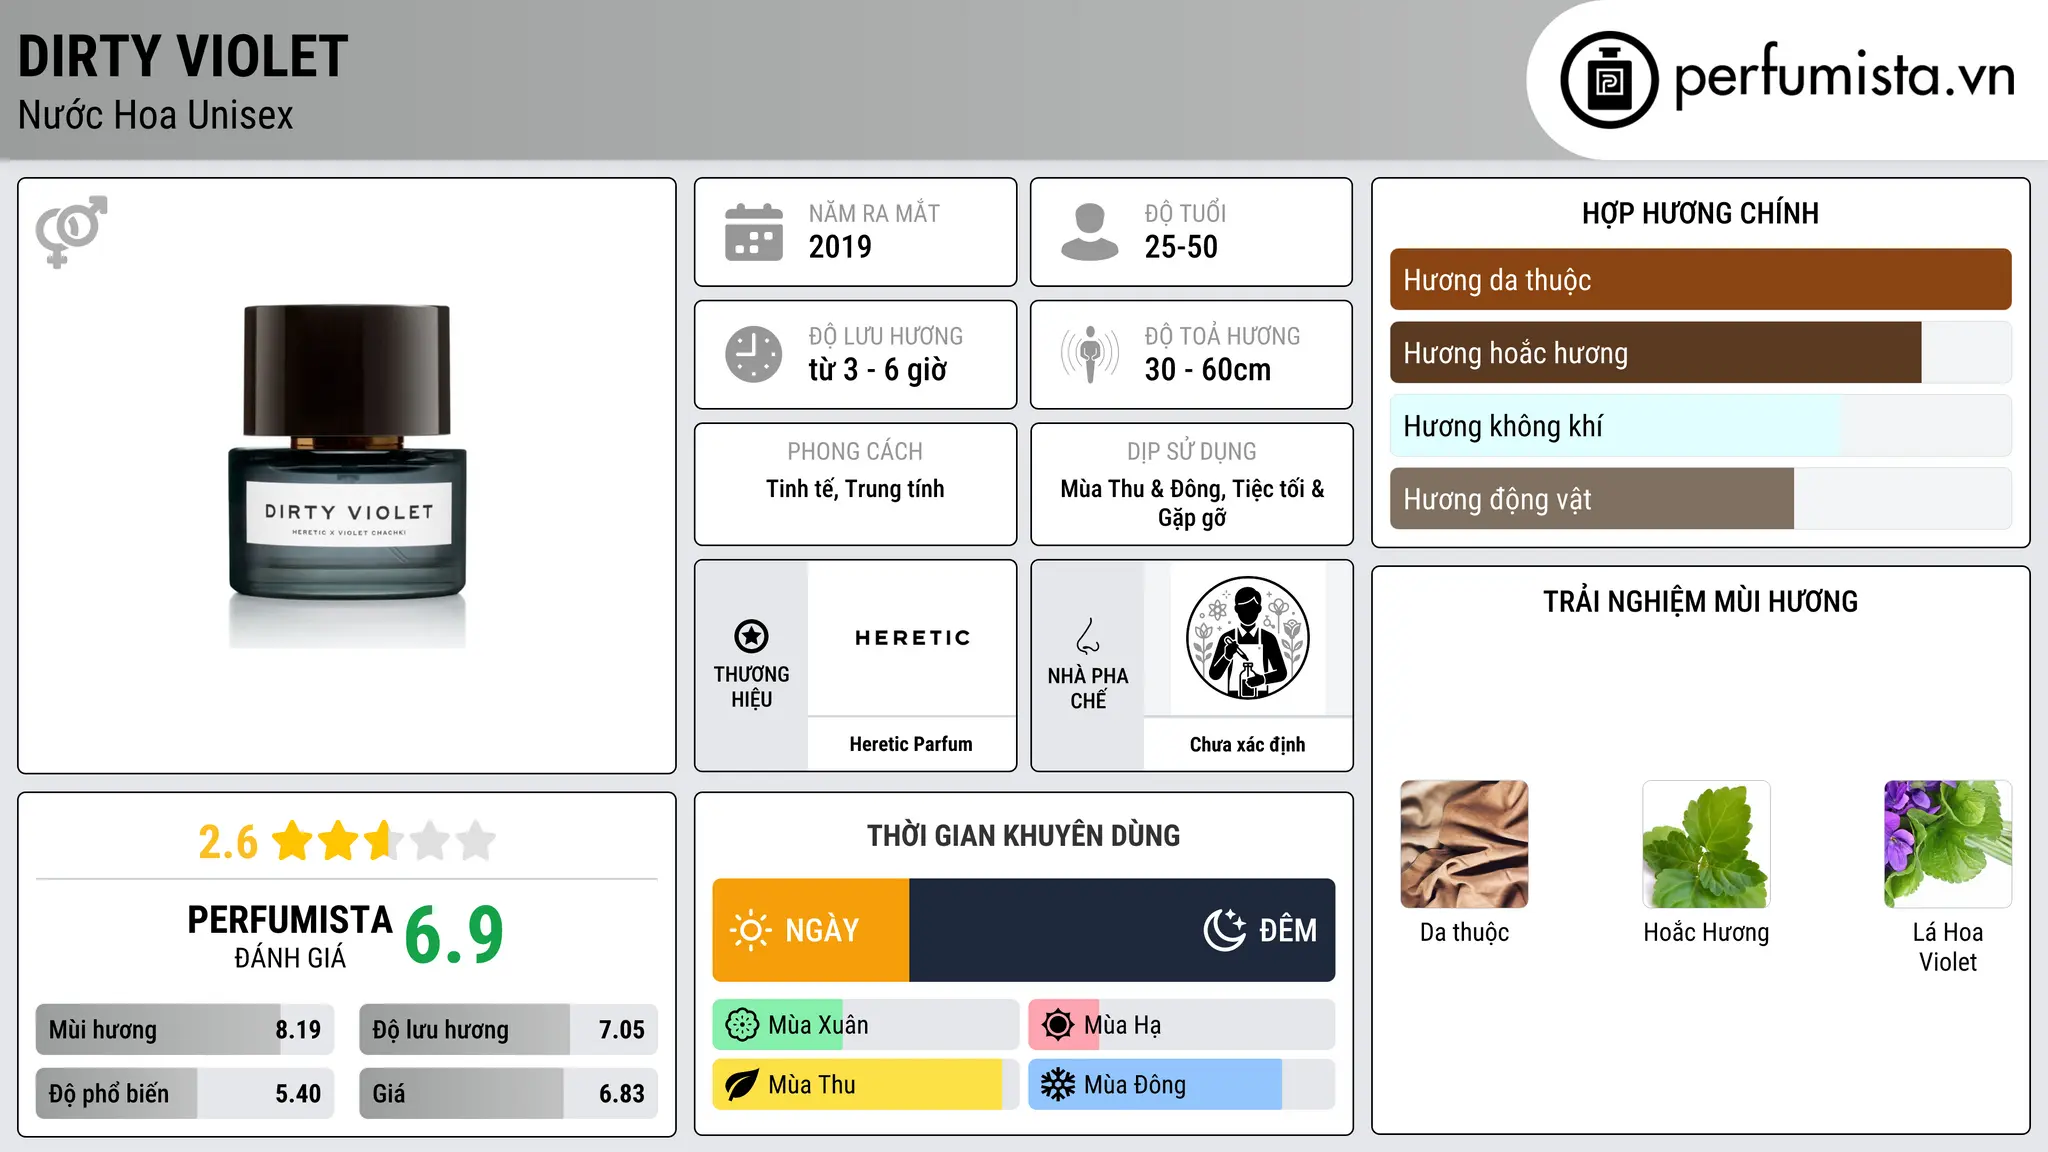Click the clock icon beside Độ lưu hương
Image resolution: width=2048 pixels, height=1152 pixels.
click(754, 354)
